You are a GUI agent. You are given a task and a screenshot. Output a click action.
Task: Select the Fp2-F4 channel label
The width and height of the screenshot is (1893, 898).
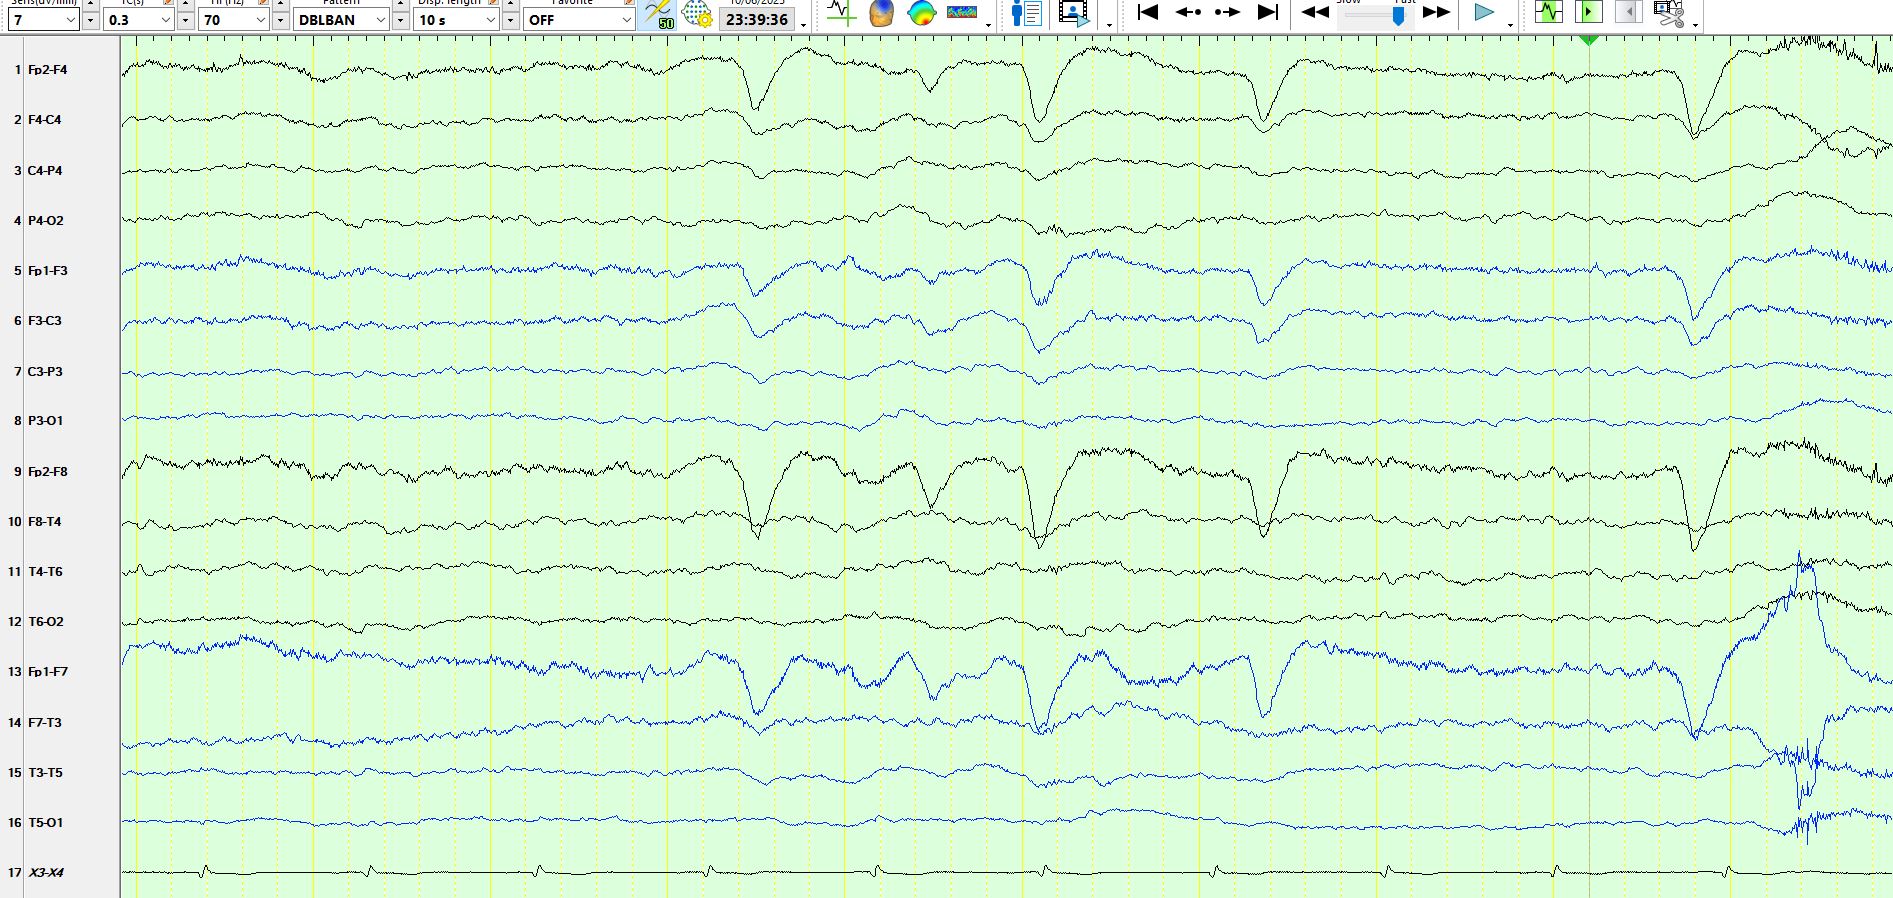47,70
